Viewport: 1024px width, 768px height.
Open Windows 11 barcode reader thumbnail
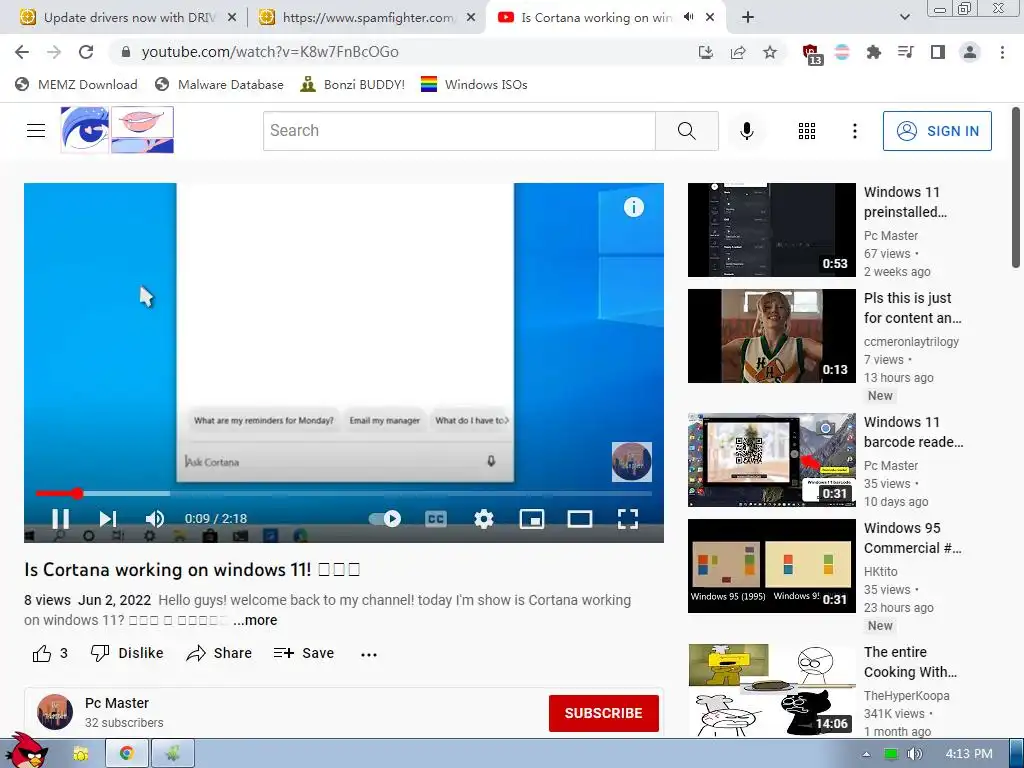771,460
